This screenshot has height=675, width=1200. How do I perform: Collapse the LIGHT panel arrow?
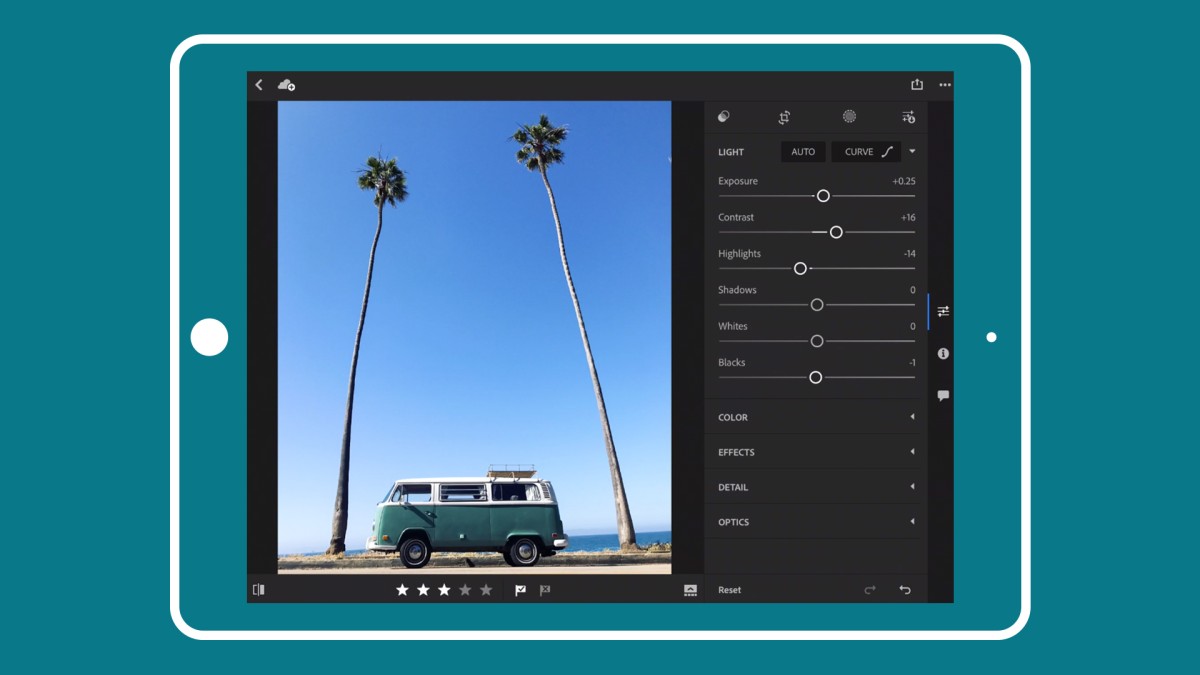(x=912, y=151)
